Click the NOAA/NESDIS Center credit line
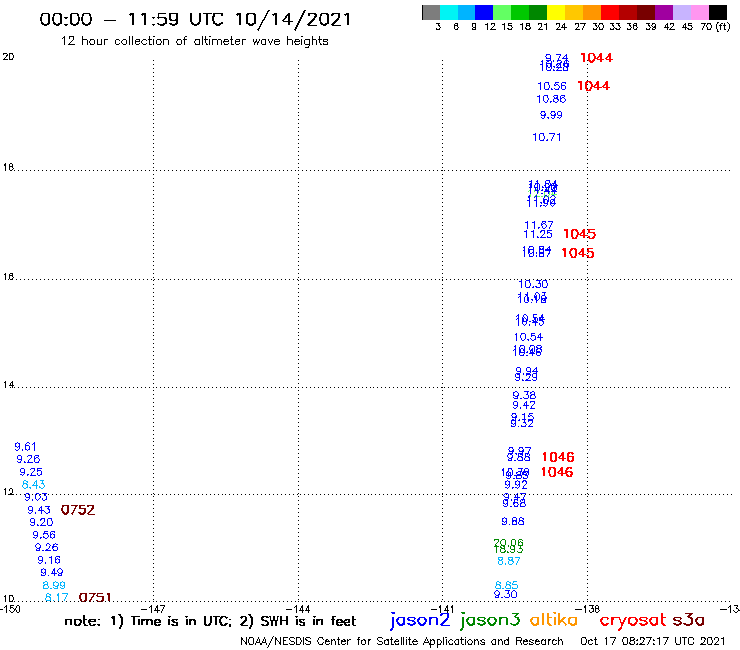The width and height of the screenshot is (740, 650). 402,641
